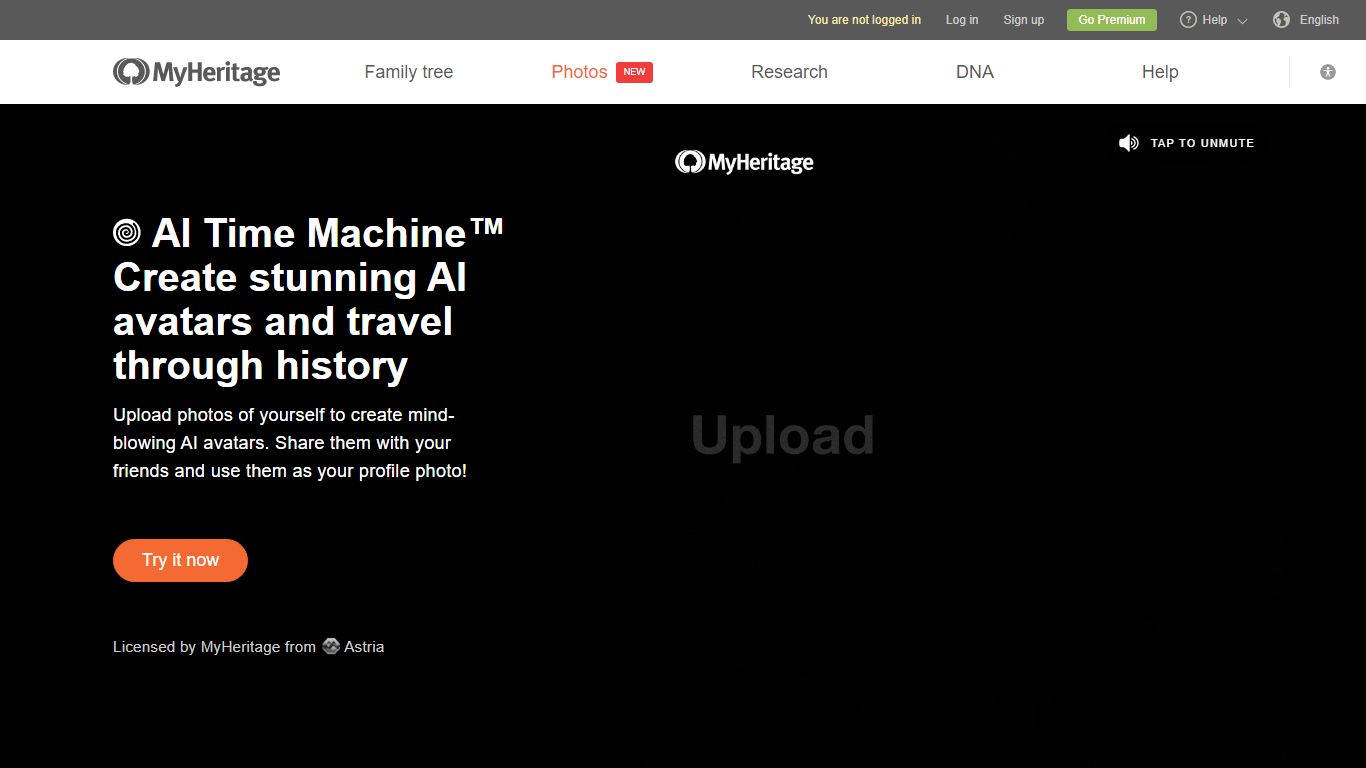Image resolution: width=1366 pixels, height=768 pixels.
Task: Click the speaker icon near TAP TO UNMUTE
Action: point(1128,142)
